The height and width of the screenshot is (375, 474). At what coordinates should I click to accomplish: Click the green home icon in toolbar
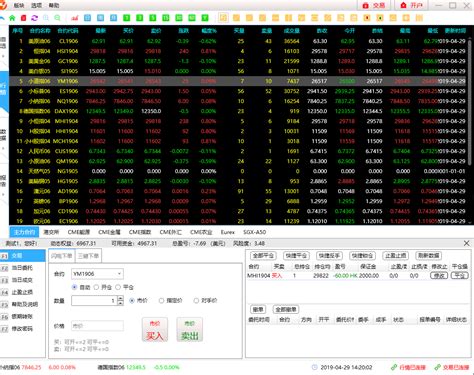pyautogui.click(x=12, y=18)
